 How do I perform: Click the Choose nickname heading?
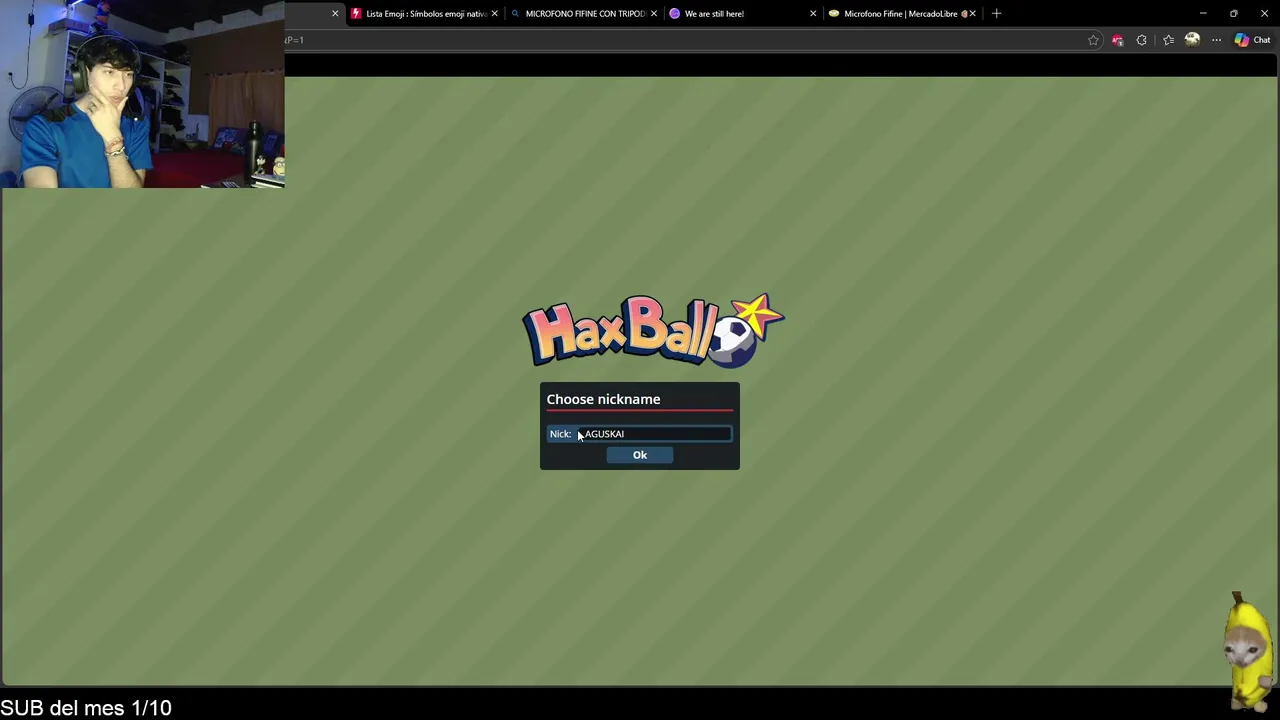click(x=603, y=399)
